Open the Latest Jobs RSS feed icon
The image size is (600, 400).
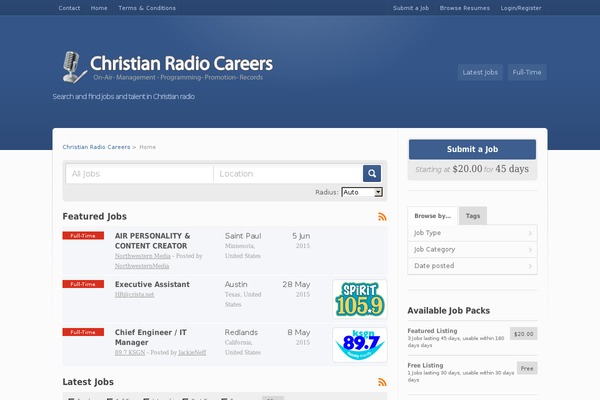point(382,382)
